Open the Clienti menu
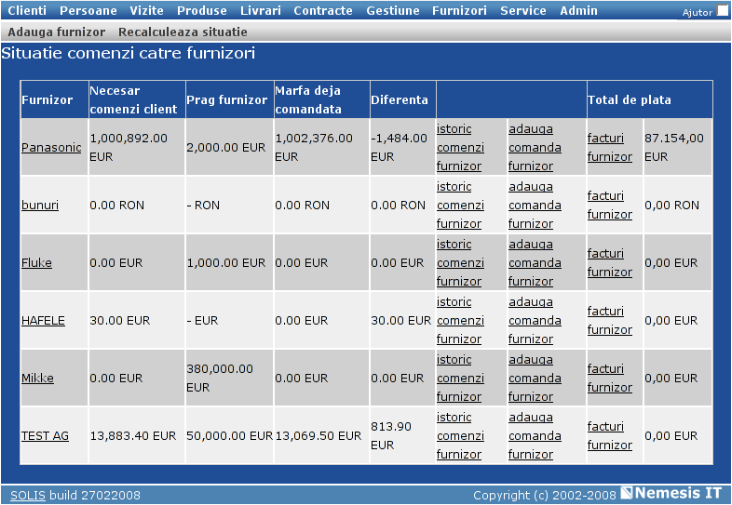This screenshot has height=505, width=732. point(27,10)
